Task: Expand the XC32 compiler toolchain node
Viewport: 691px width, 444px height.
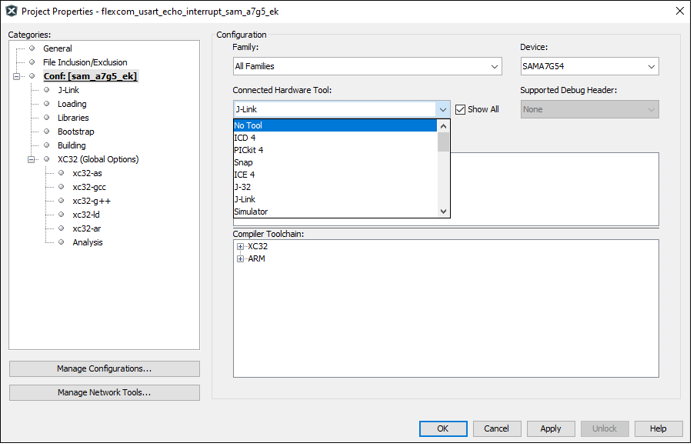Action: [x=240, y=246]
